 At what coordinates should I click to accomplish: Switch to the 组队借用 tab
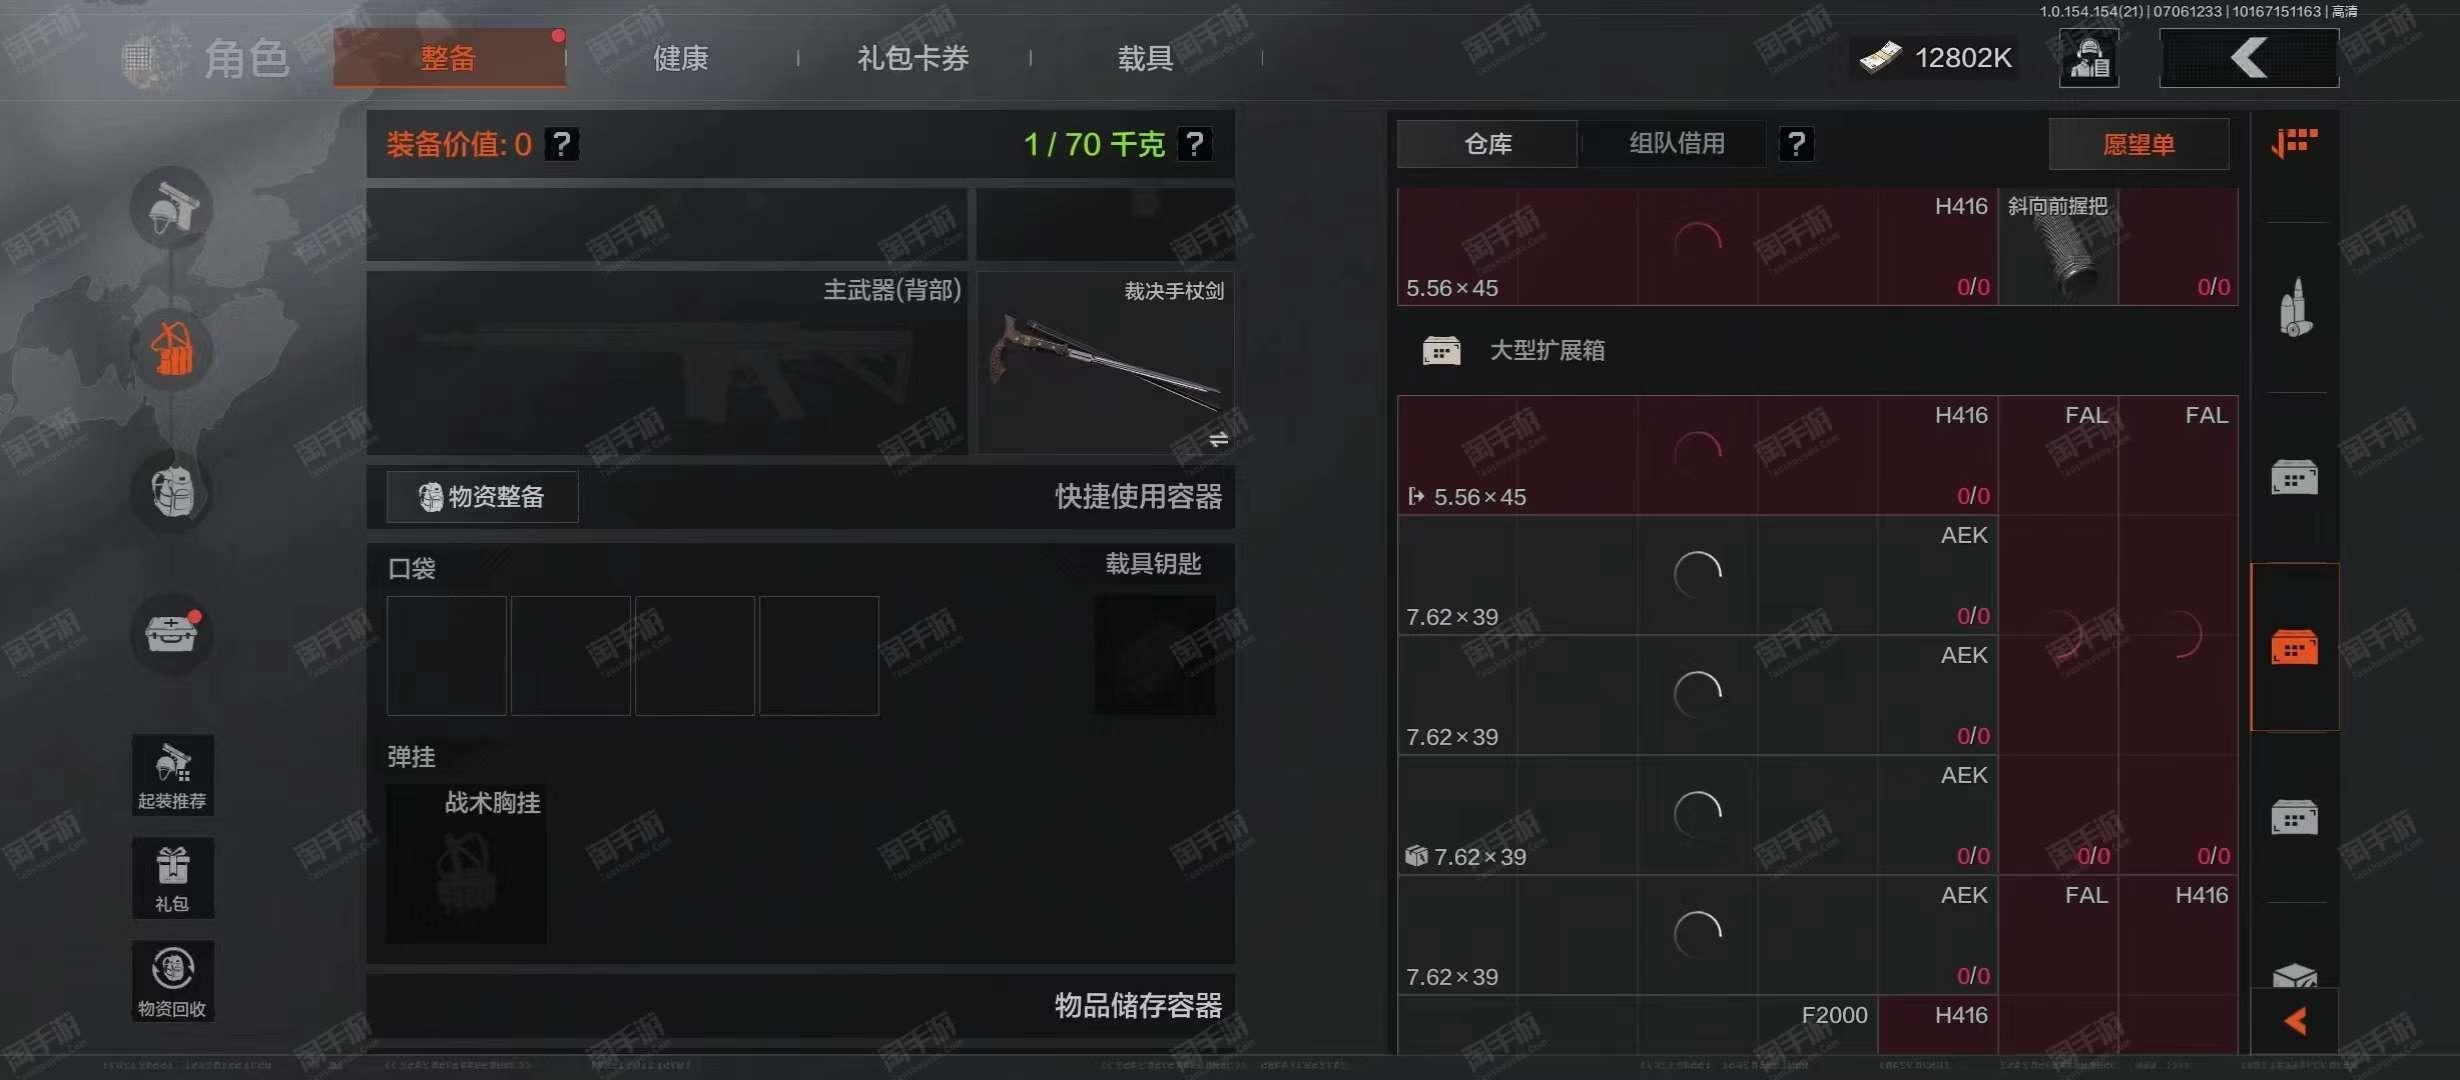click(1677, 144)
